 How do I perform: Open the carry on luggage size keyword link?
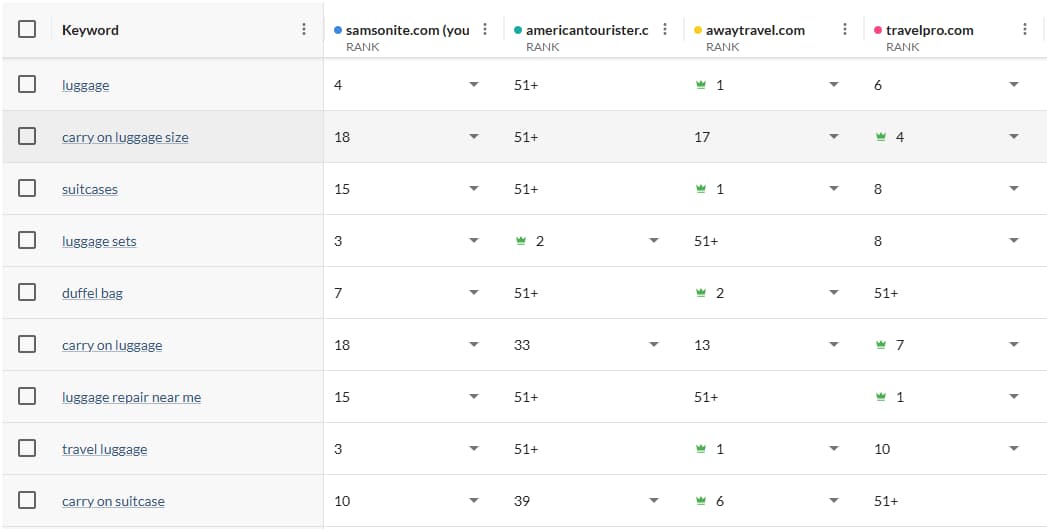point(125,137)
